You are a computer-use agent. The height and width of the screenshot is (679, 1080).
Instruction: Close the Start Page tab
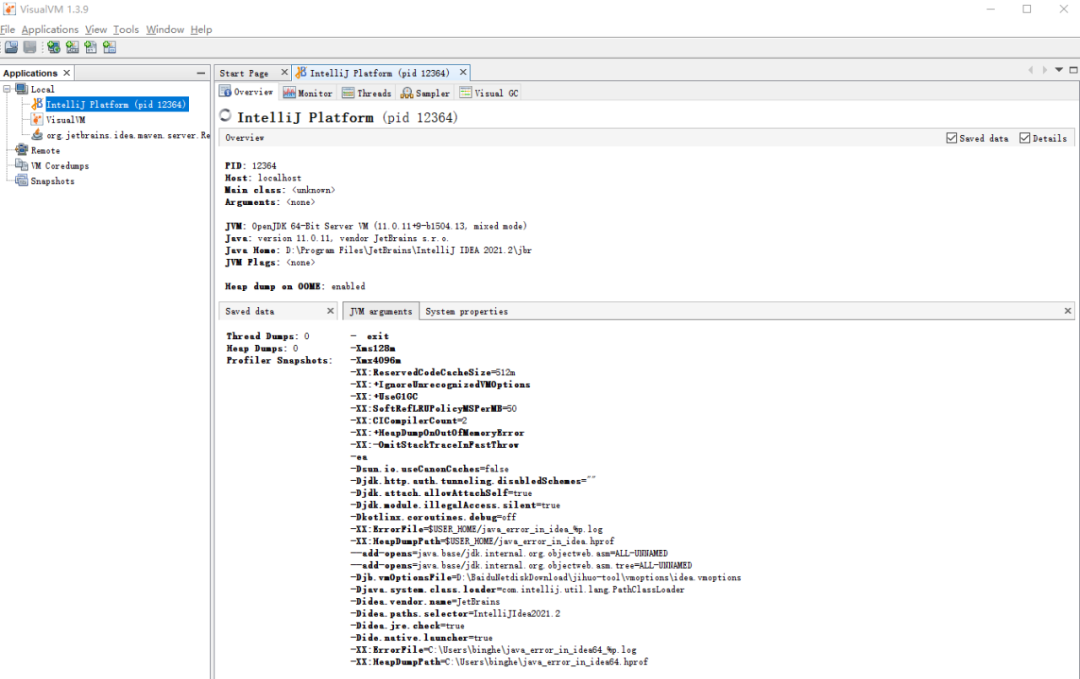click(284, 72)
